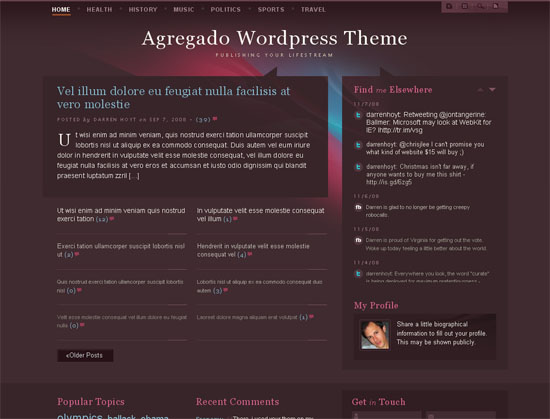The height and width of the screenshot is (419, 550).
Task: Open post 'Hendrerit in vulputate velit esse'
Action: coord(253,250)
